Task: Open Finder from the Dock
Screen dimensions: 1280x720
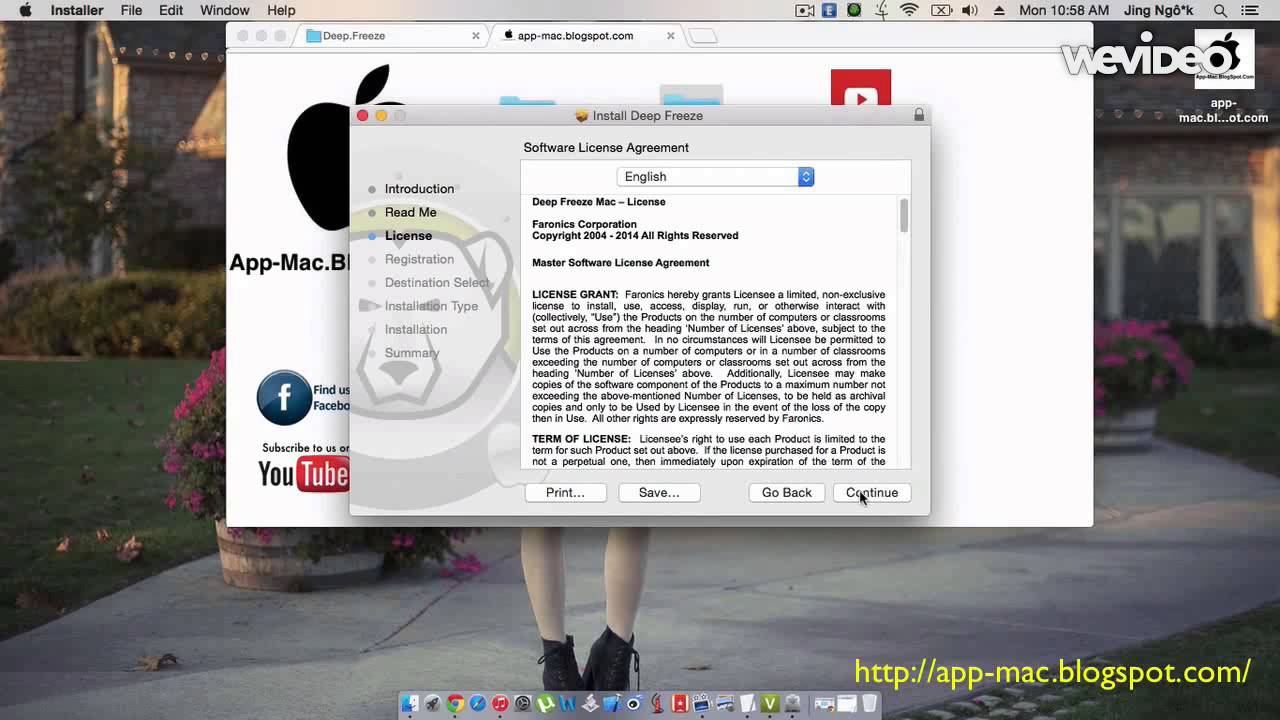Action: [x=410, y=704]
